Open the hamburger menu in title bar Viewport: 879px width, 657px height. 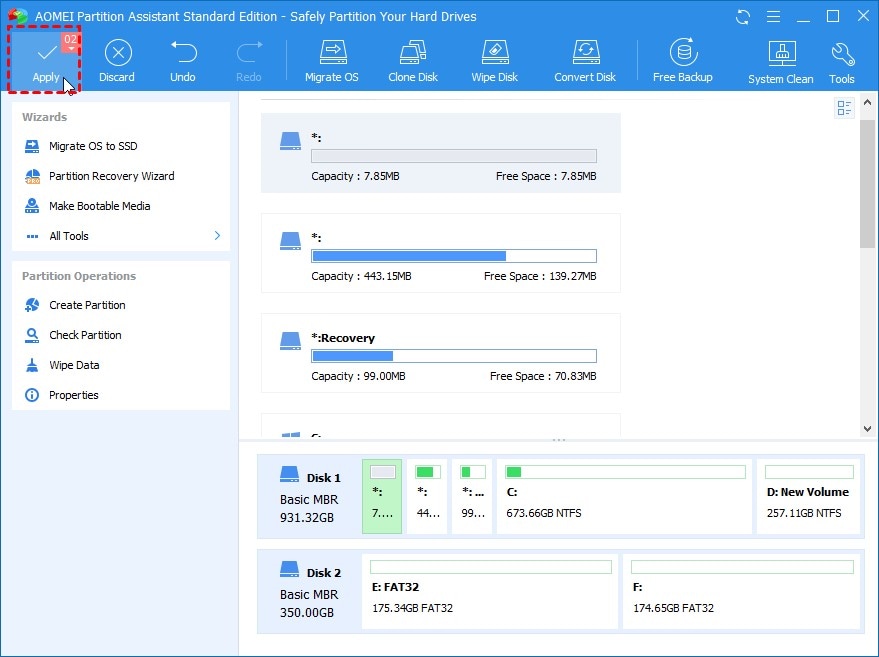pos(774,17)
